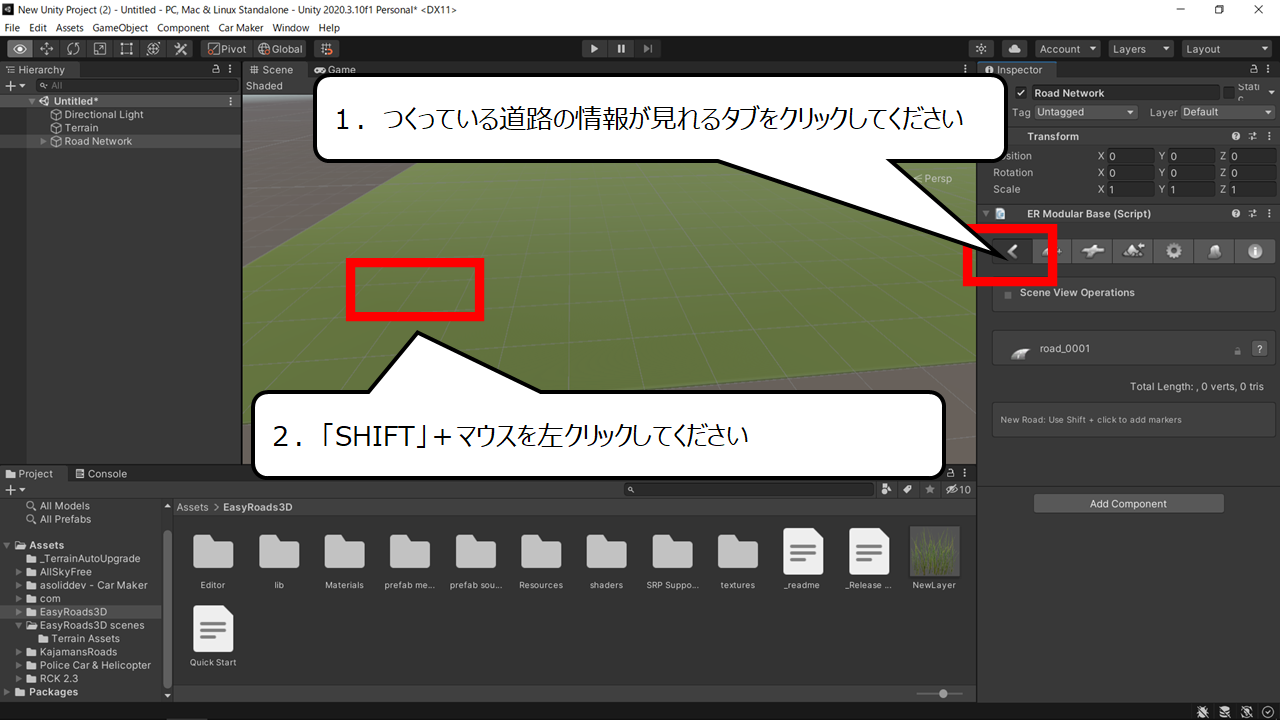Open Shaded draw mode dropdown
1280x720 pixels.
coord(266,86)
